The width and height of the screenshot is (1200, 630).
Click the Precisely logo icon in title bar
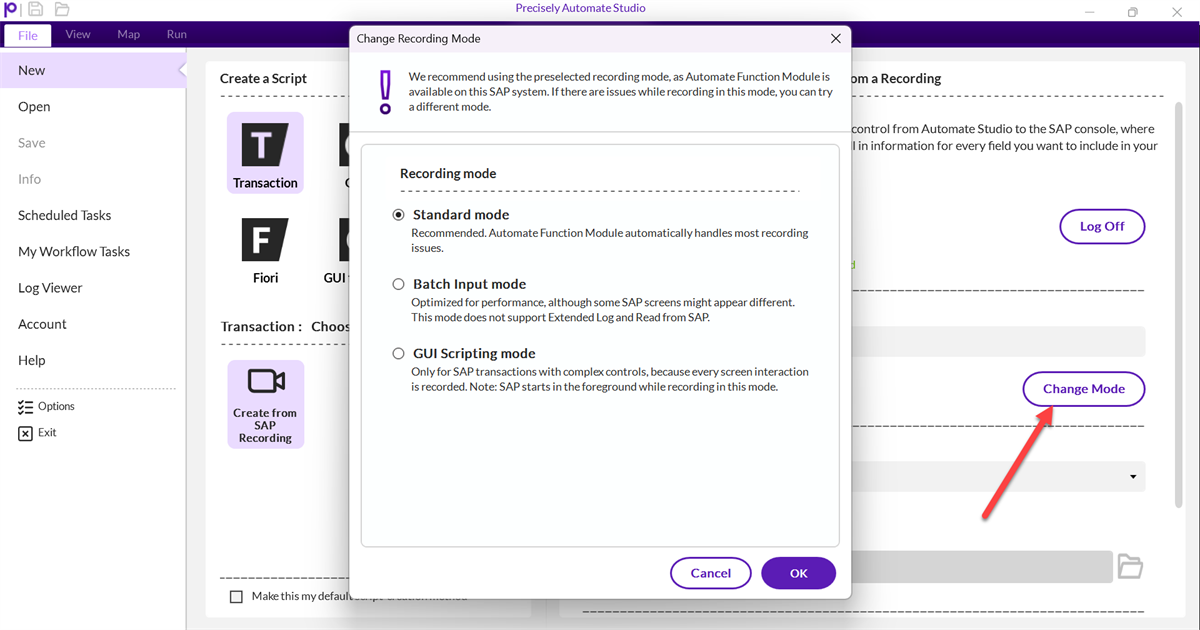click(x=11, y=9)
